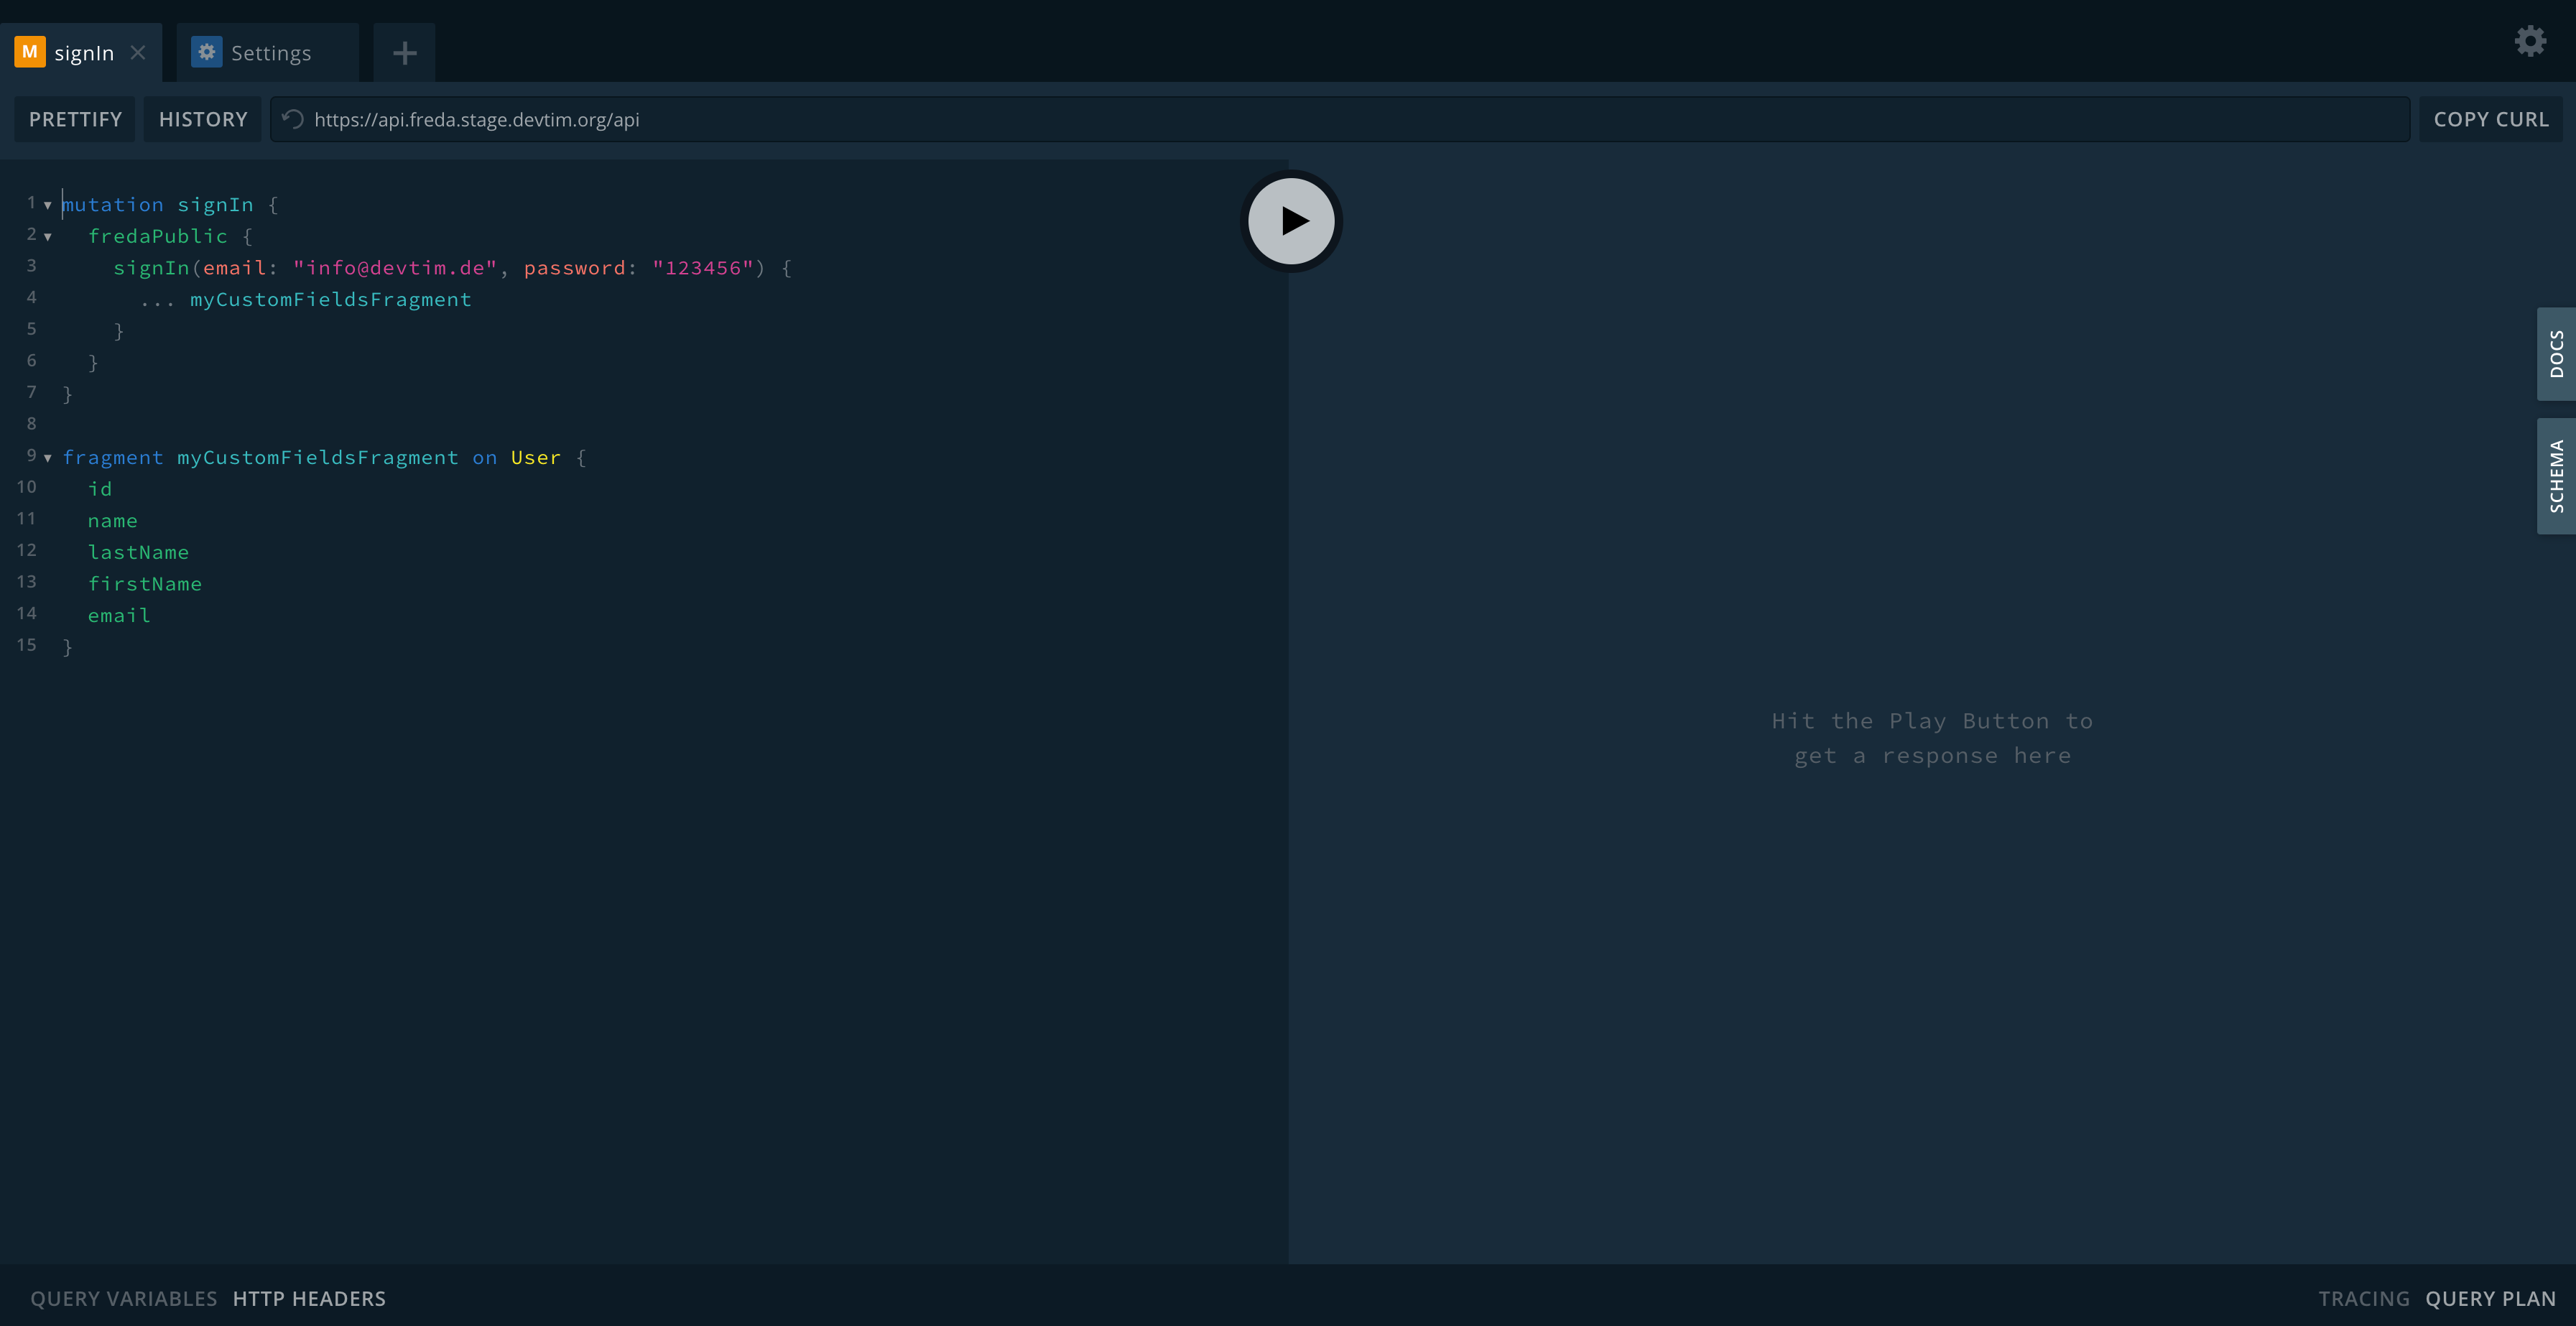Click the reload schema icon beside the URL
The width and height of the screenshot is (2576, 1326).
pyautogui.click(x=292, y=119)
